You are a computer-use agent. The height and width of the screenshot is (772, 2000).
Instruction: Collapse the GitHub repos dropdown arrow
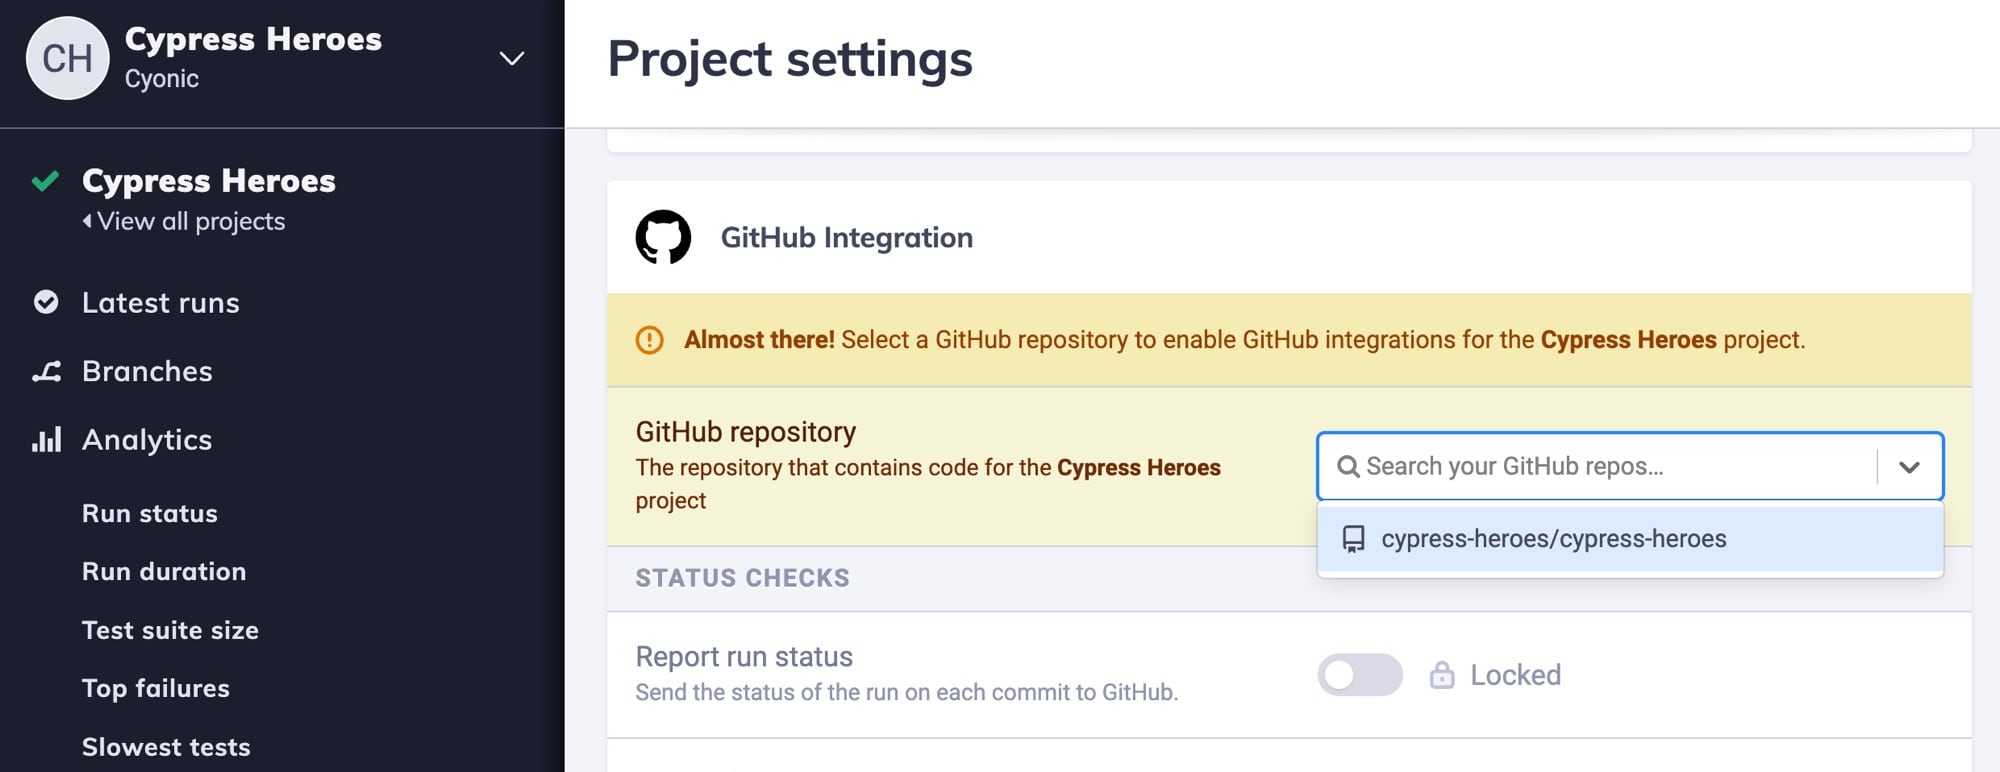(1908, 467)
